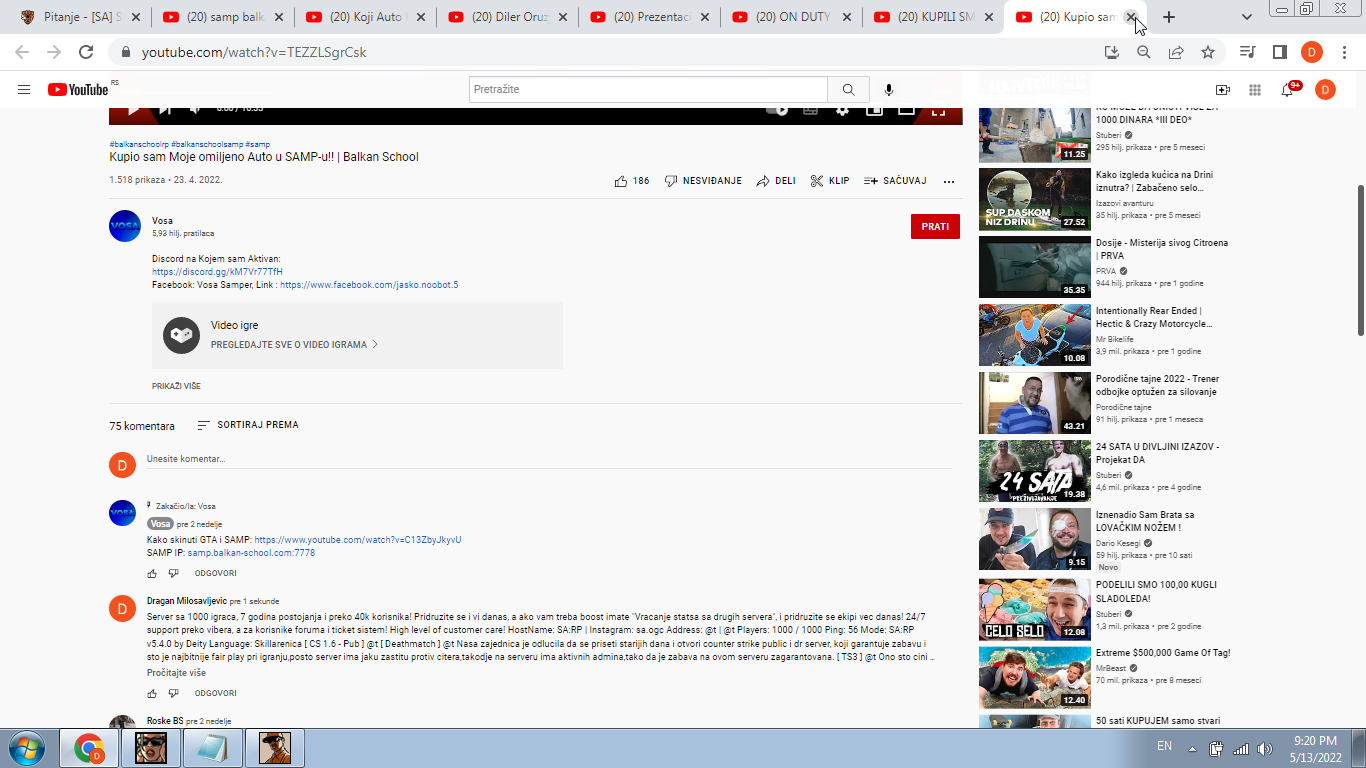
Task: Click the share page icon in address bar
Action: click(1176, 52)
